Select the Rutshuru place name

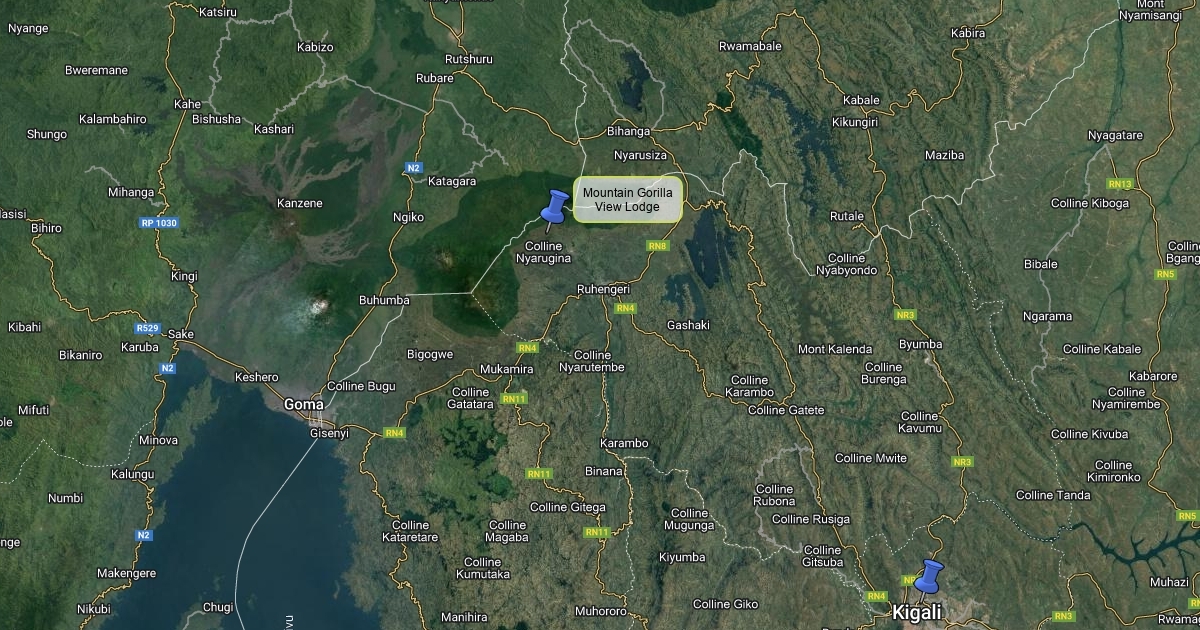469,59
